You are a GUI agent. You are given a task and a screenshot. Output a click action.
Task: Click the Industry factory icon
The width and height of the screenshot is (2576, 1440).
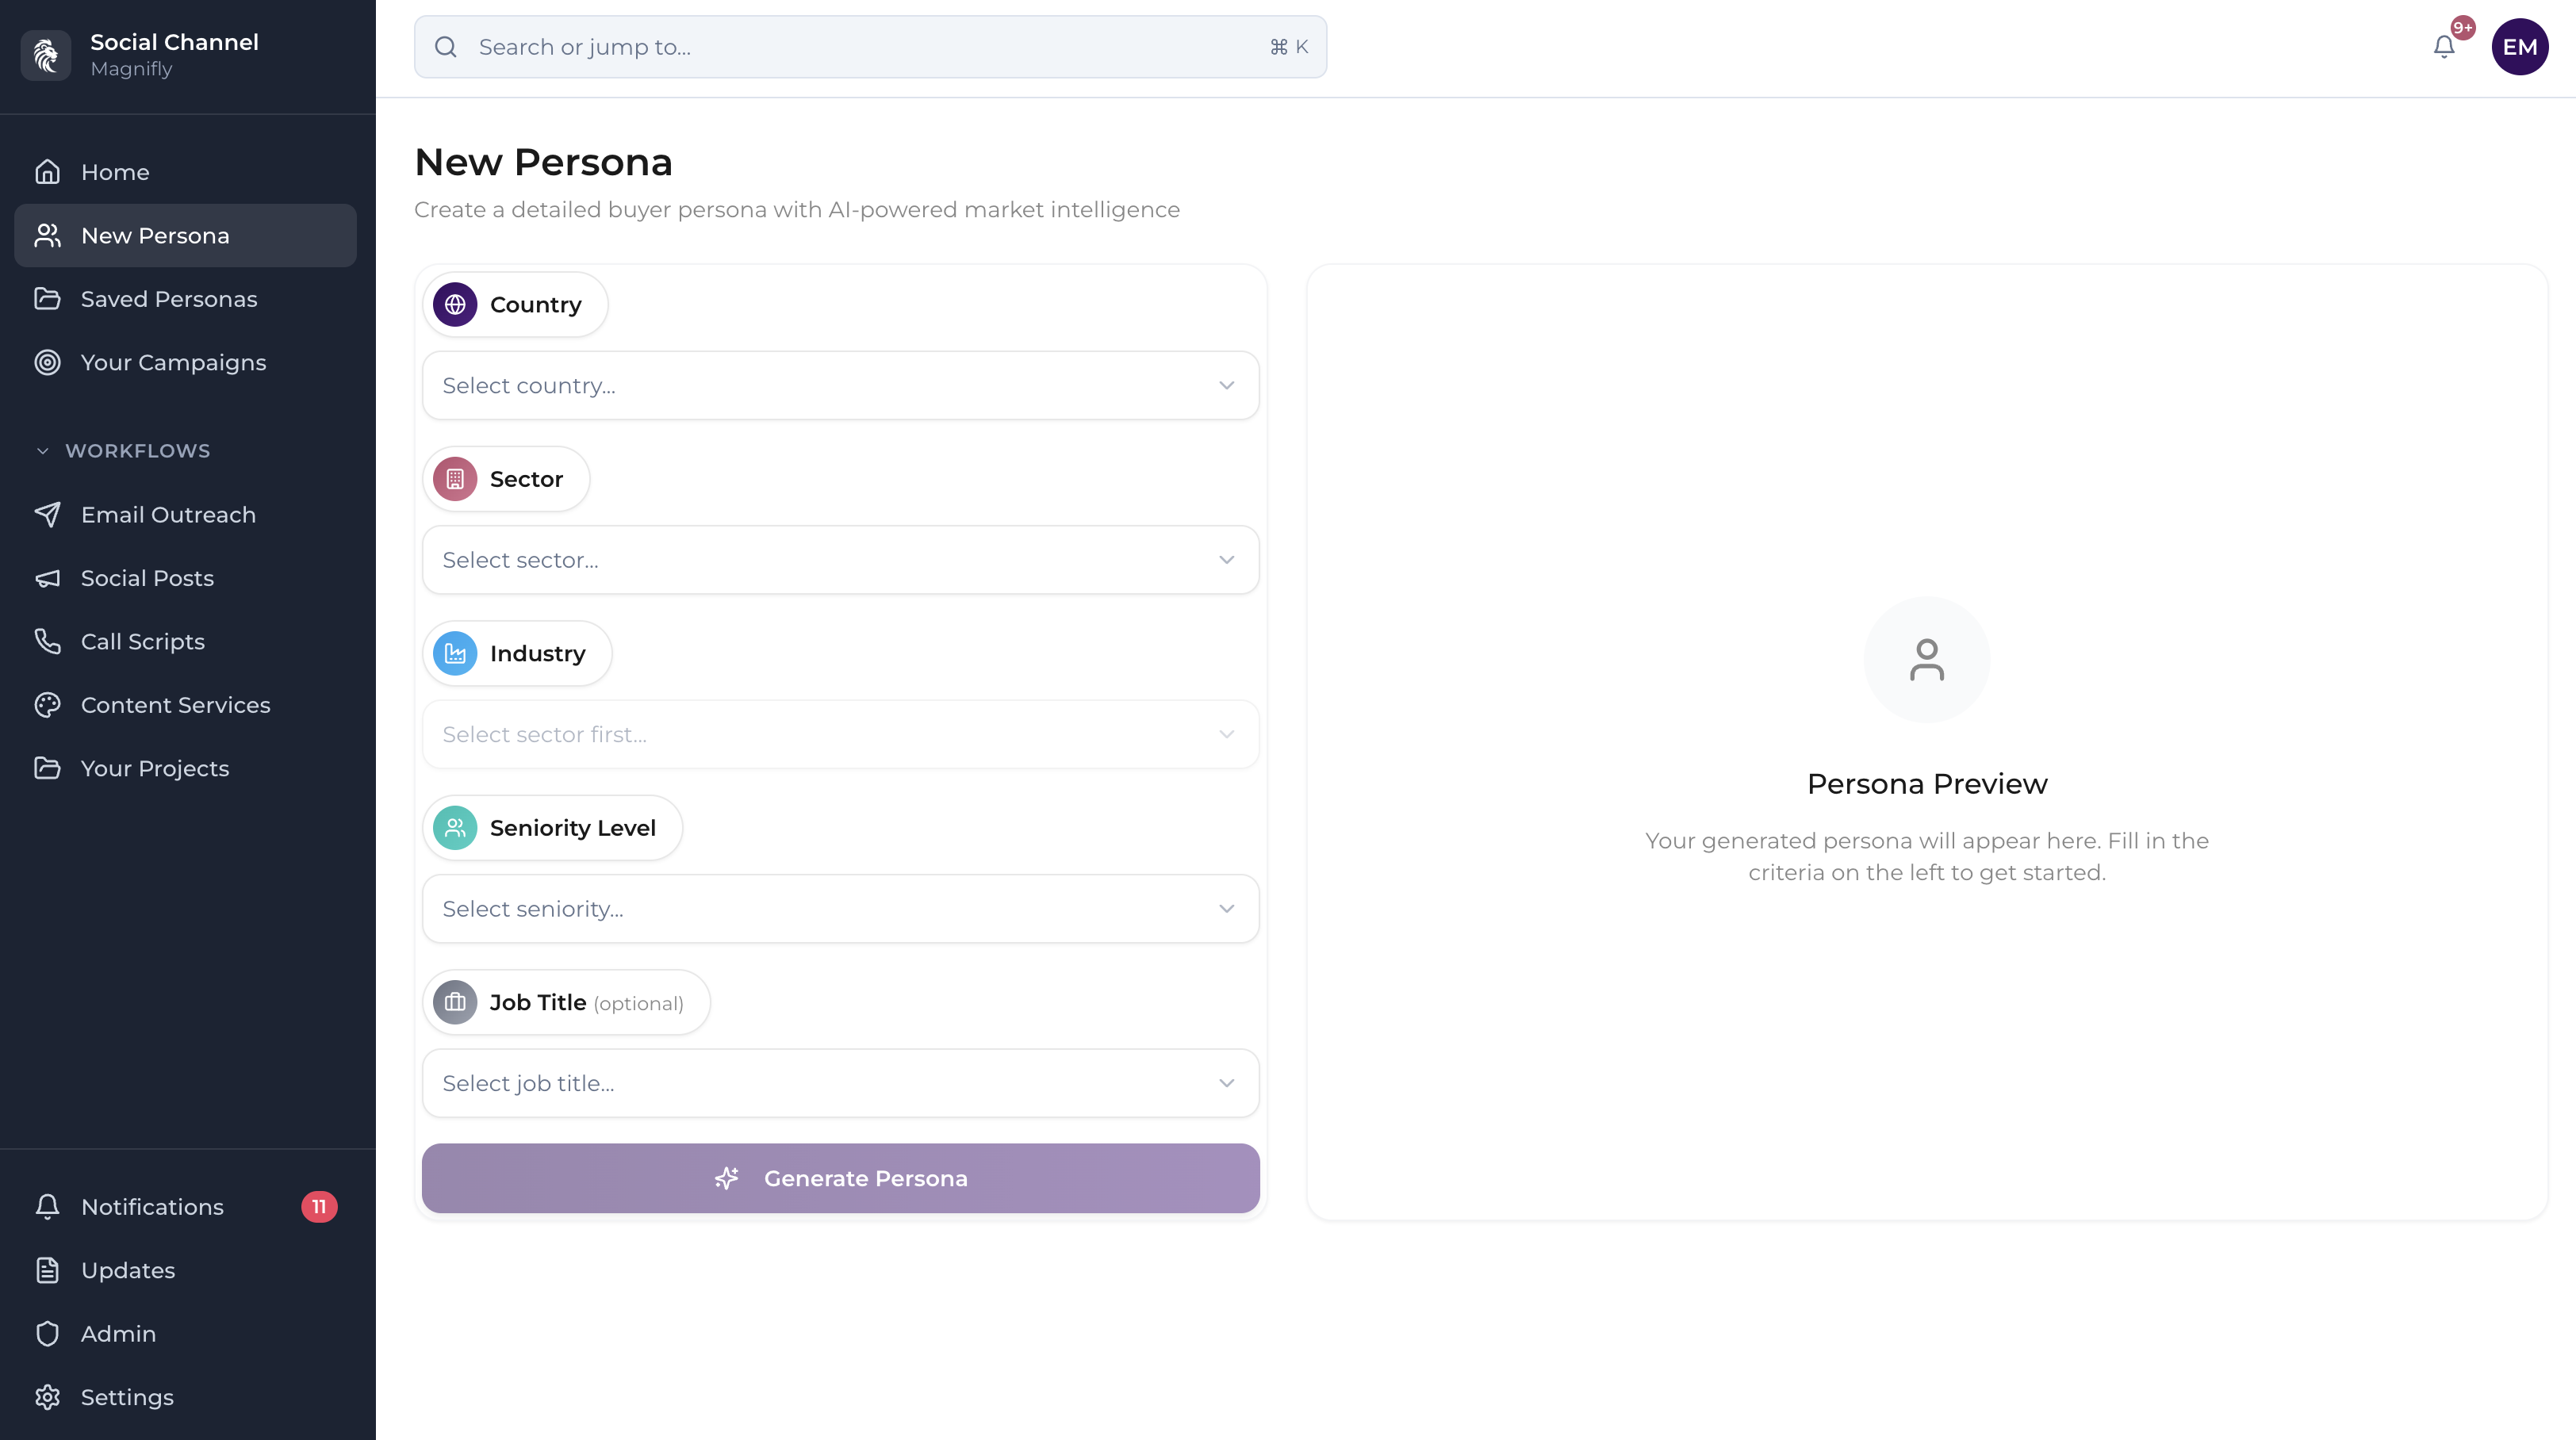point(455,653)
